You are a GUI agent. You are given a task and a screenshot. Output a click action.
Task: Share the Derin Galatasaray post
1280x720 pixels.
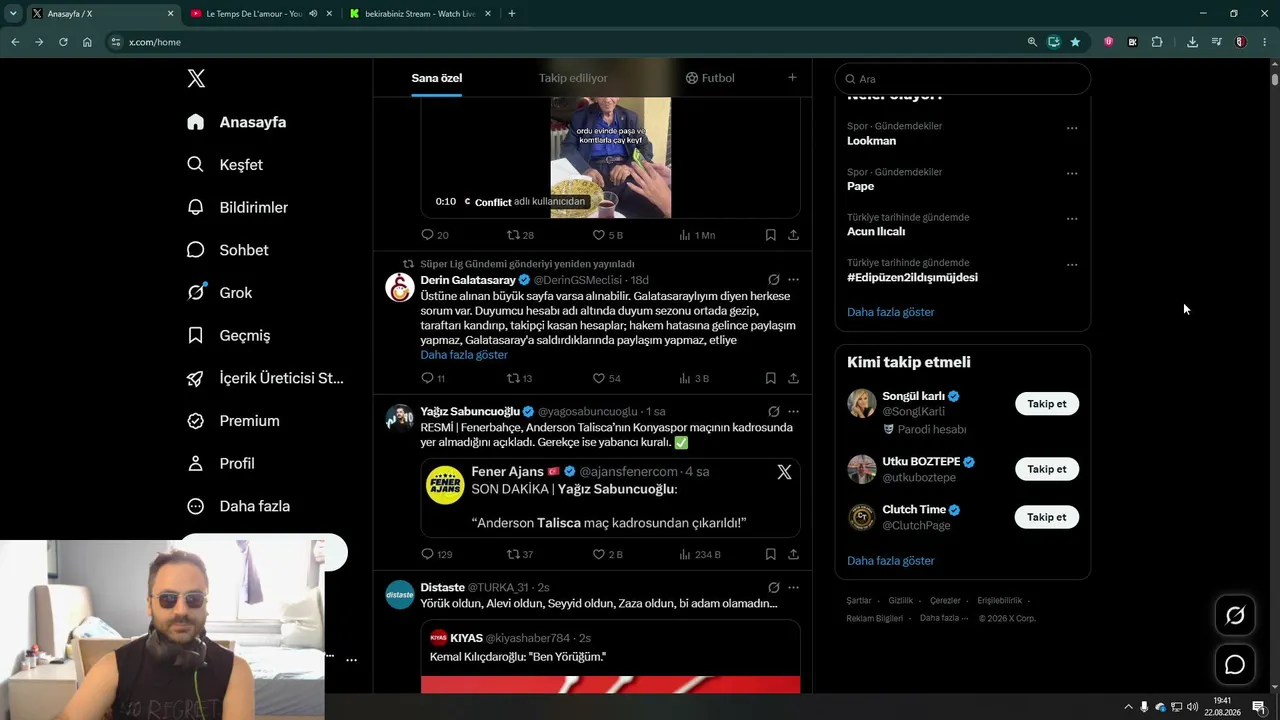point(793,378)
